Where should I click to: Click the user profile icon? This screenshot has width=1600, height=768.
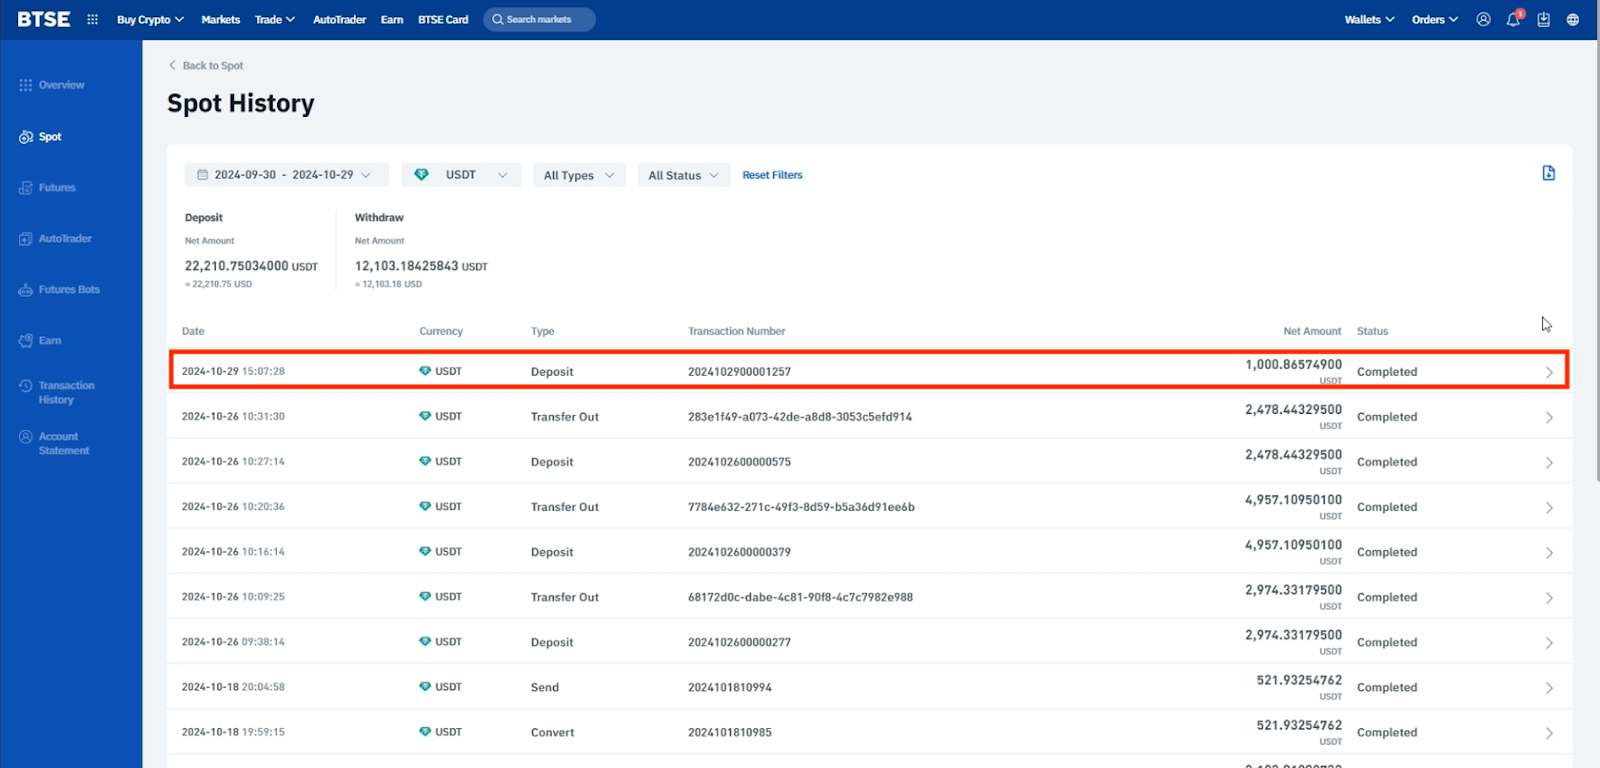tap(1483, 19)
